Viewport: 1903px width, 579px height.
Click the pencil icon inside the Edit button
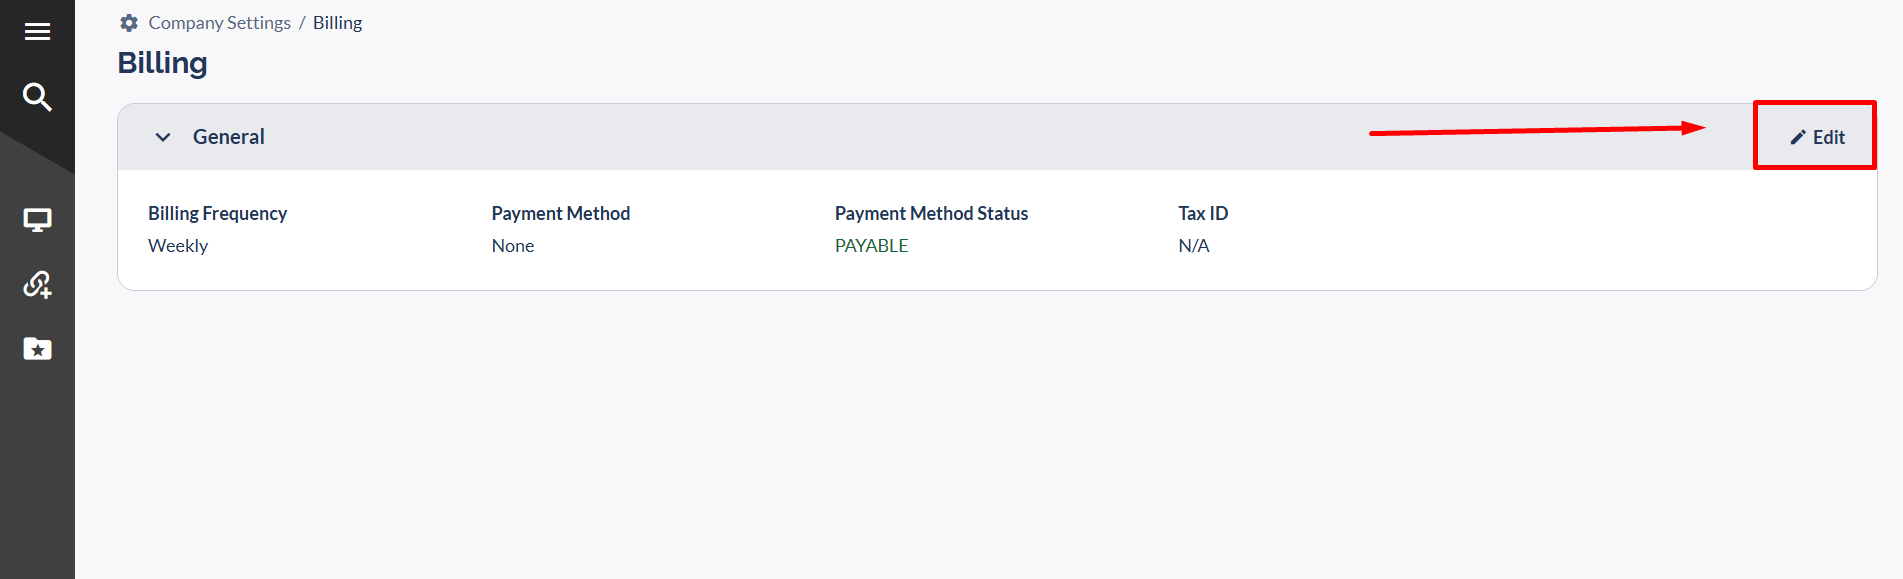coord(1798,136)
